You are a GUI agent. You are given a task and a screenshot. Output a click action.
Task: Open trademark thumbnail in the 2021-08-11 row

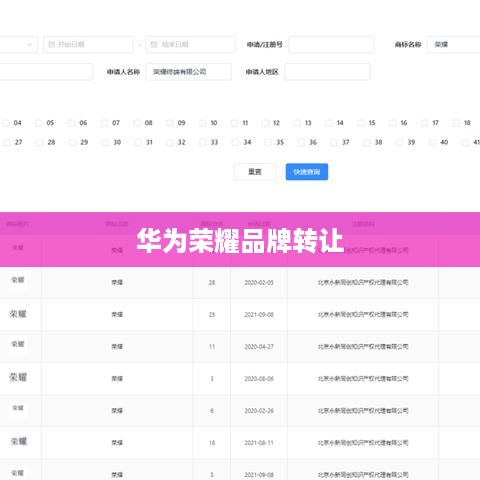[18, 441]
